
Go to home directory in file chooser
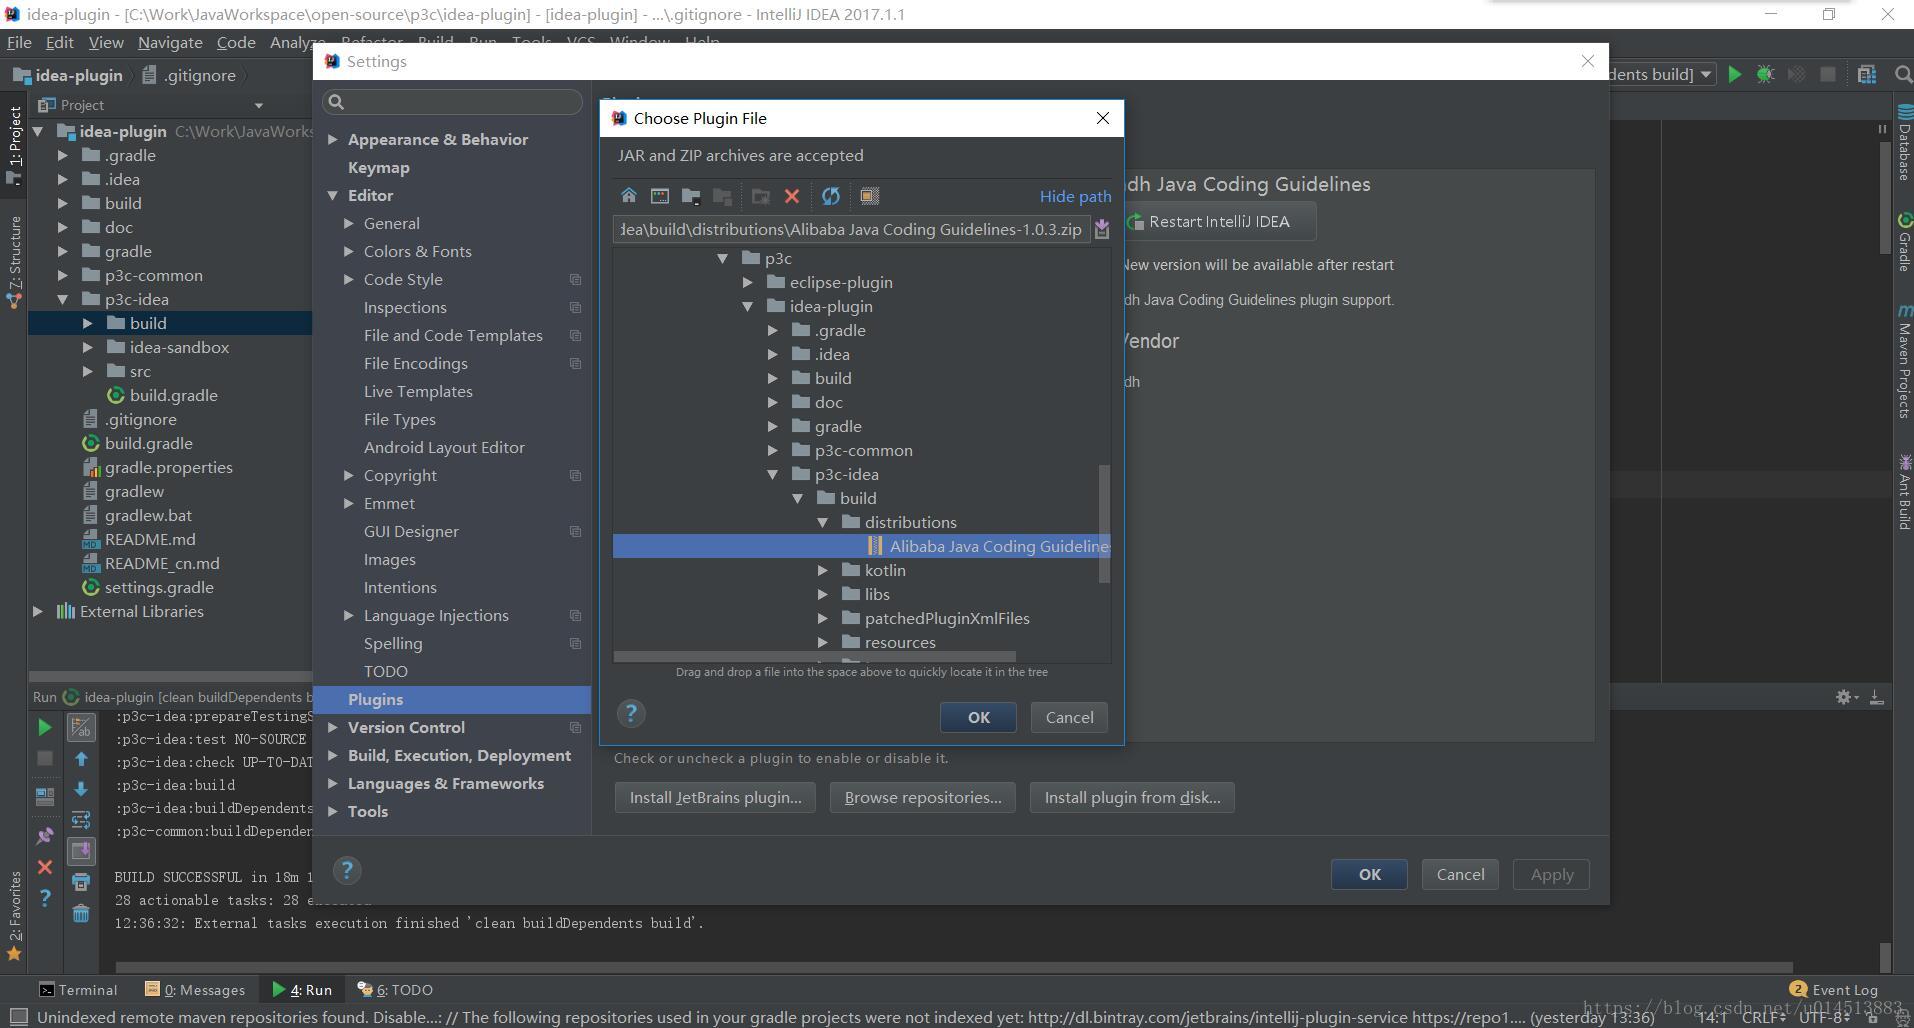coord(628,196)
